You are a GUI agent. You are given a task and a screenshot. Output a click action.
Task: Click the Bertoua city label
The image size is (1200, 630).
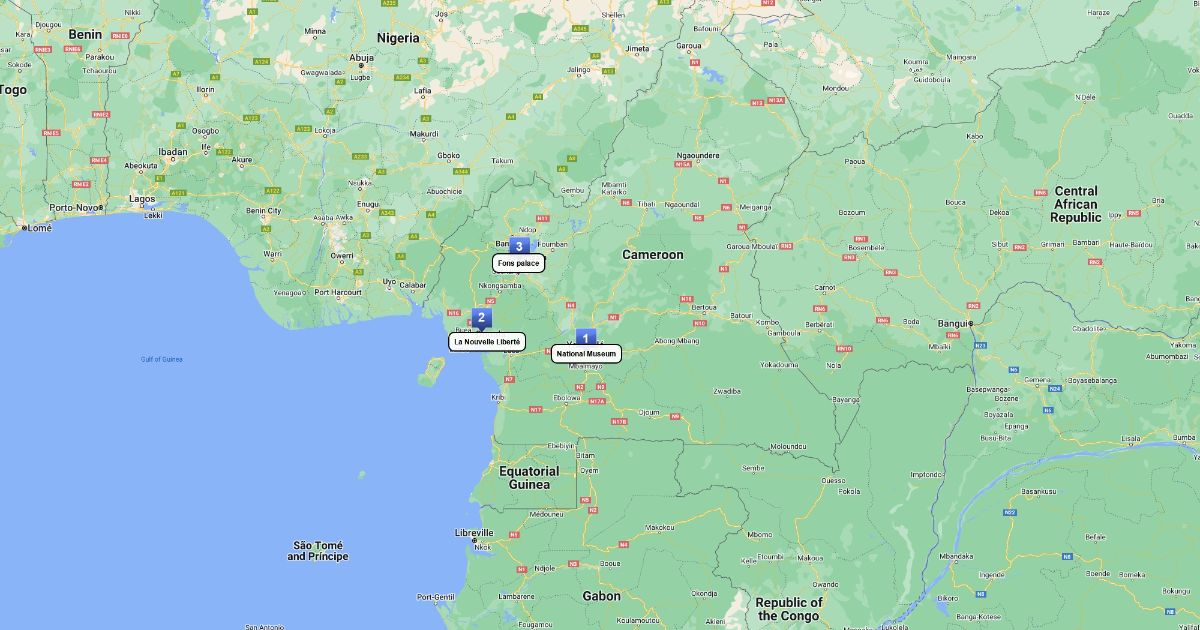704,307
